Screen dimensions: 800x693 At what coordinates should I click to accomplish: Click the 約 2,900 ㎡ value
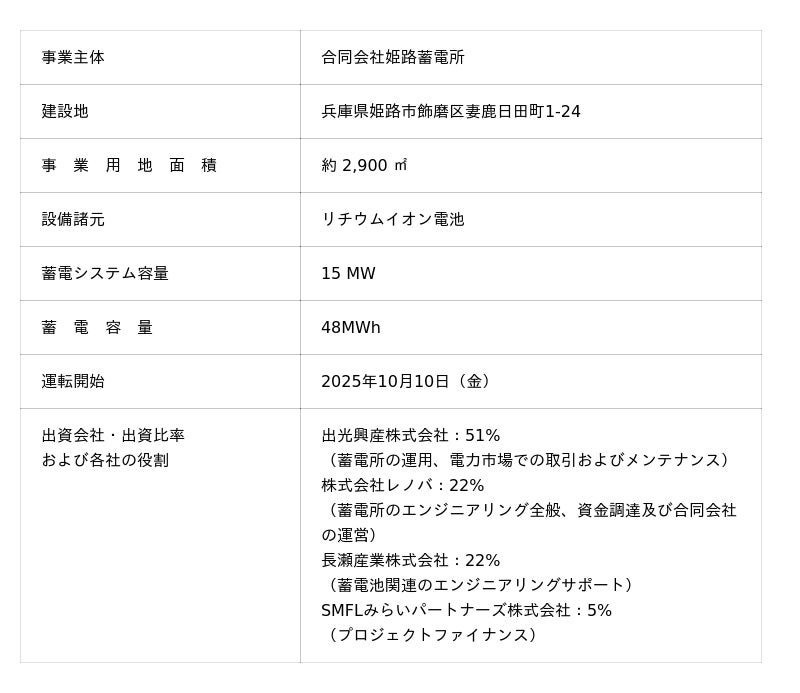[x=364, y=166]
